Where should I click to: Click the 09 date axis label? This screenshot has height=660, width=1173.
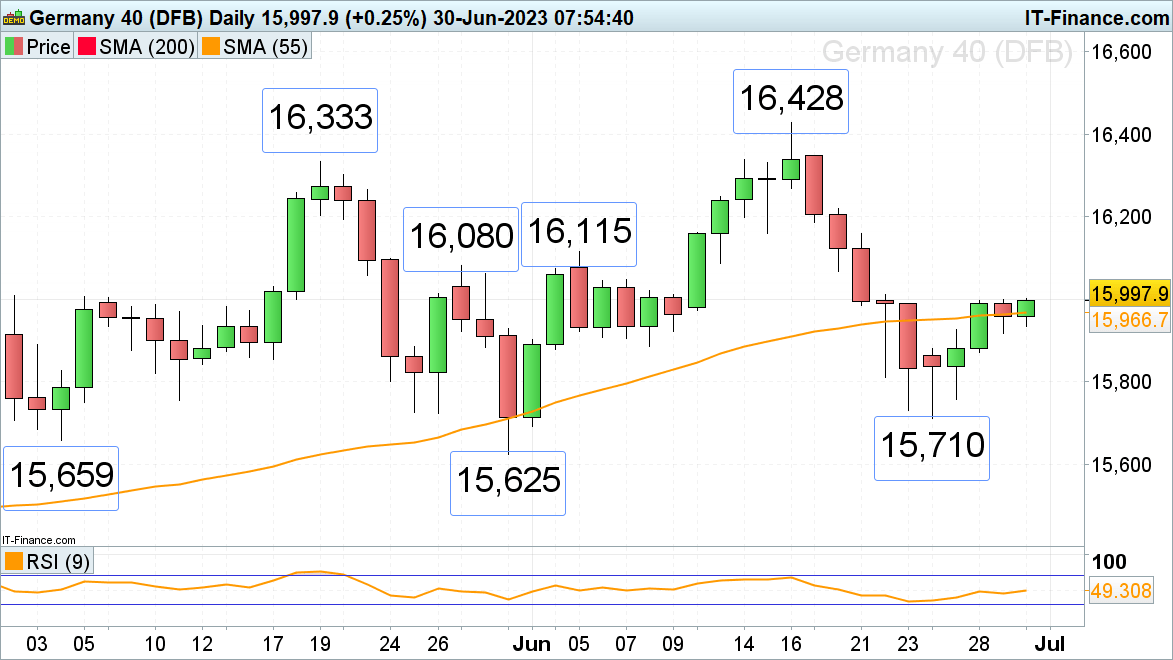(x=673, y=644)
